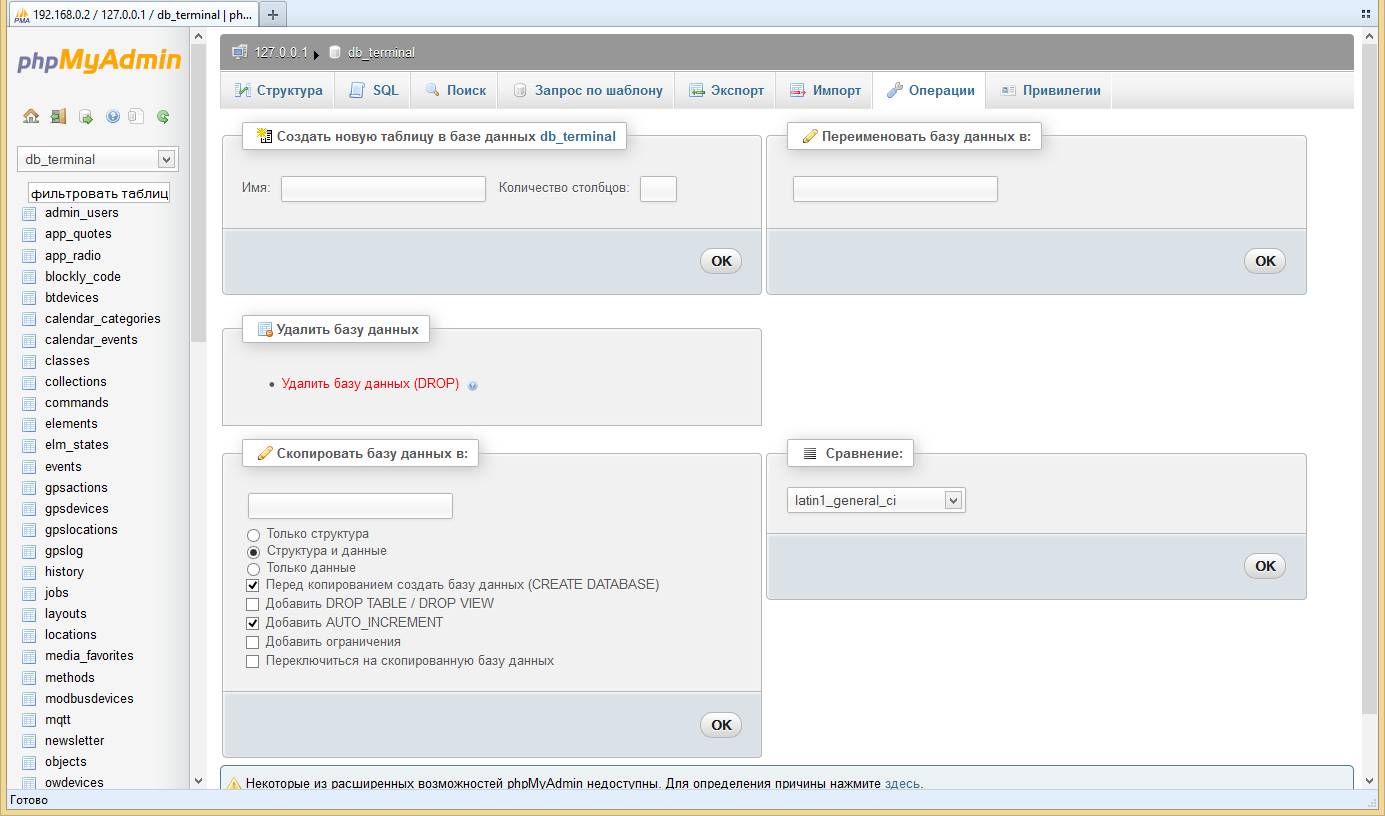Open the Привилегии tab
The width and height of the screenshot is (1385, 816).
(x=1050, y=90)
